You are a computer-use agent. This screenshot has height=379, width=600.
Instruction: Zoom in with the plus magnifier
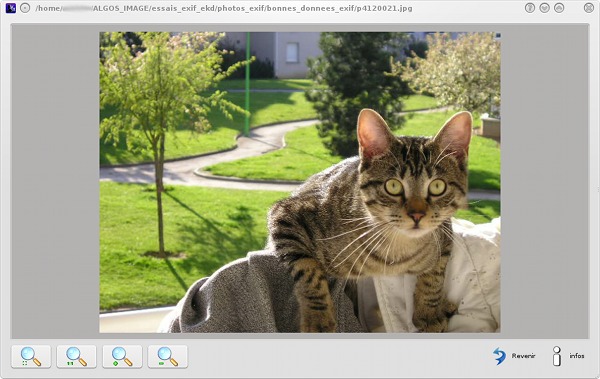pos(122,357)
